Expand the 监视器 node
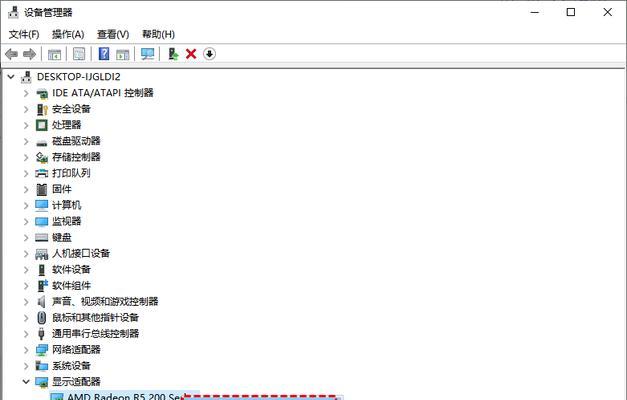The width and height of the screenshot is (627, 400). pos(26,221)
